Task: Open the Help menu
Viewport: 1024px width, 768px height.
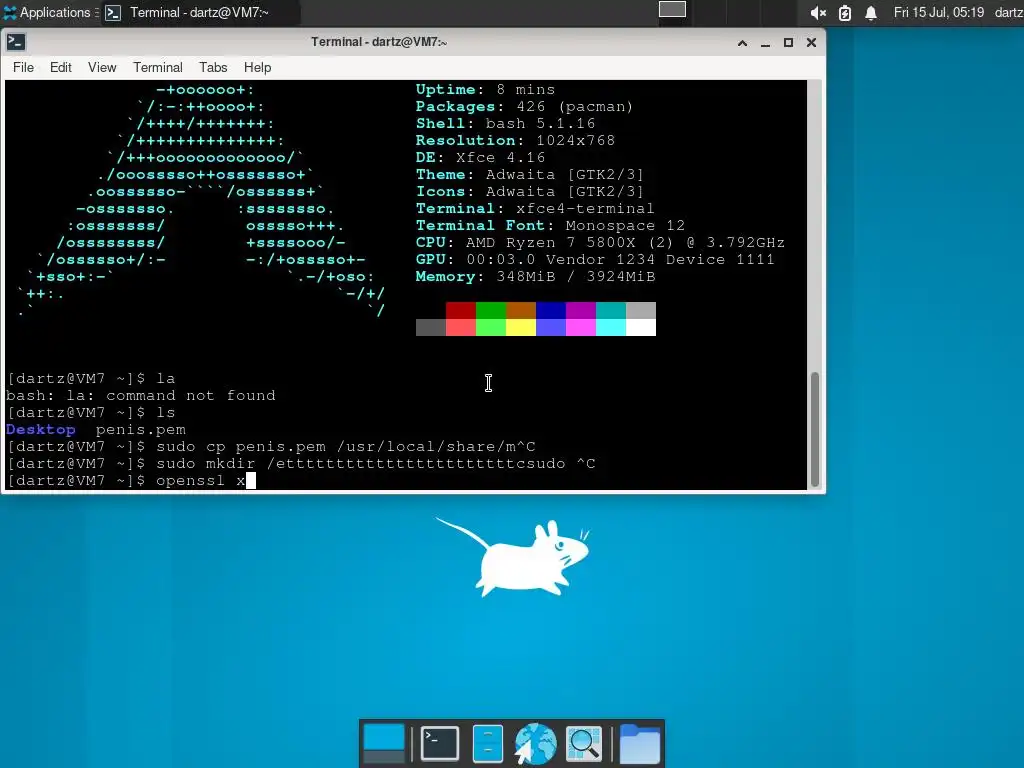Action: coord(257,67)
